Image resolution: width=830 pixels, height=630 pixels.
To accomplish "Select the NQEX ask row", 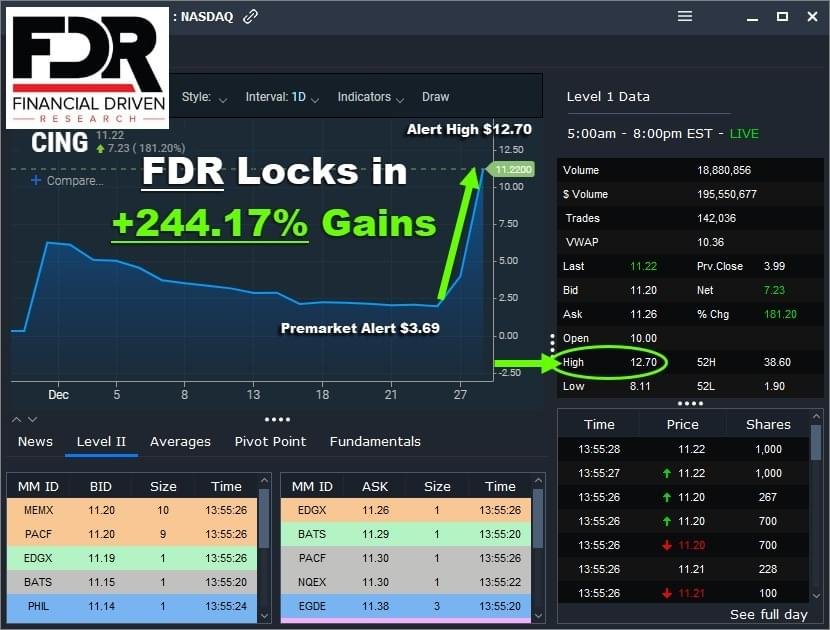I will (406, 582).
